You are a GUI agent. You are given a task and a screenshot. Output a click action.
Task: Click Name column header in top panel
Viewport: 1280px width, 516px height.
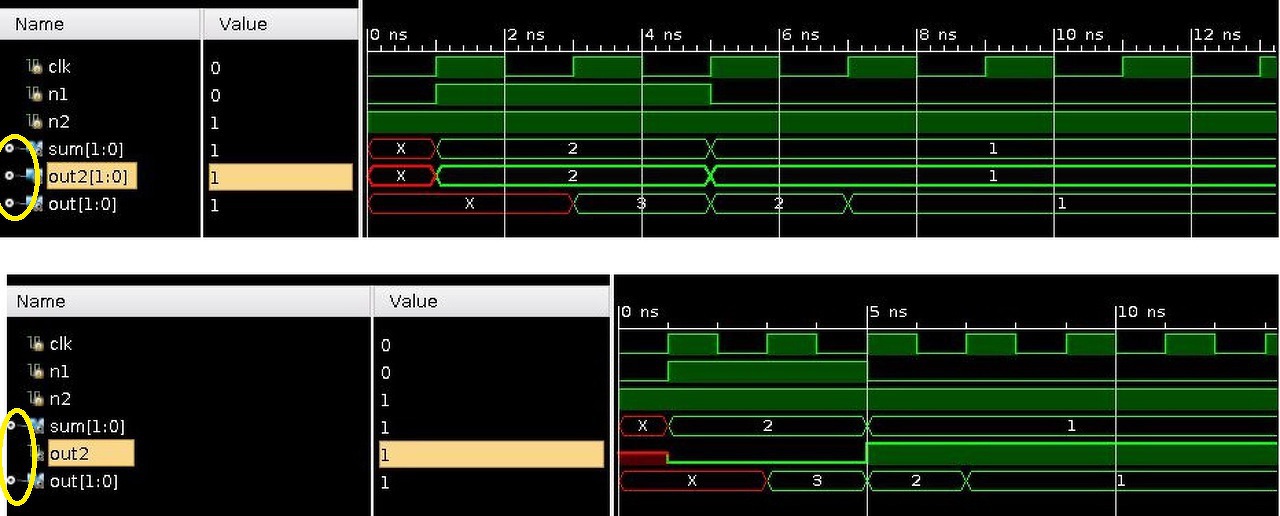[x=40, y=23]
